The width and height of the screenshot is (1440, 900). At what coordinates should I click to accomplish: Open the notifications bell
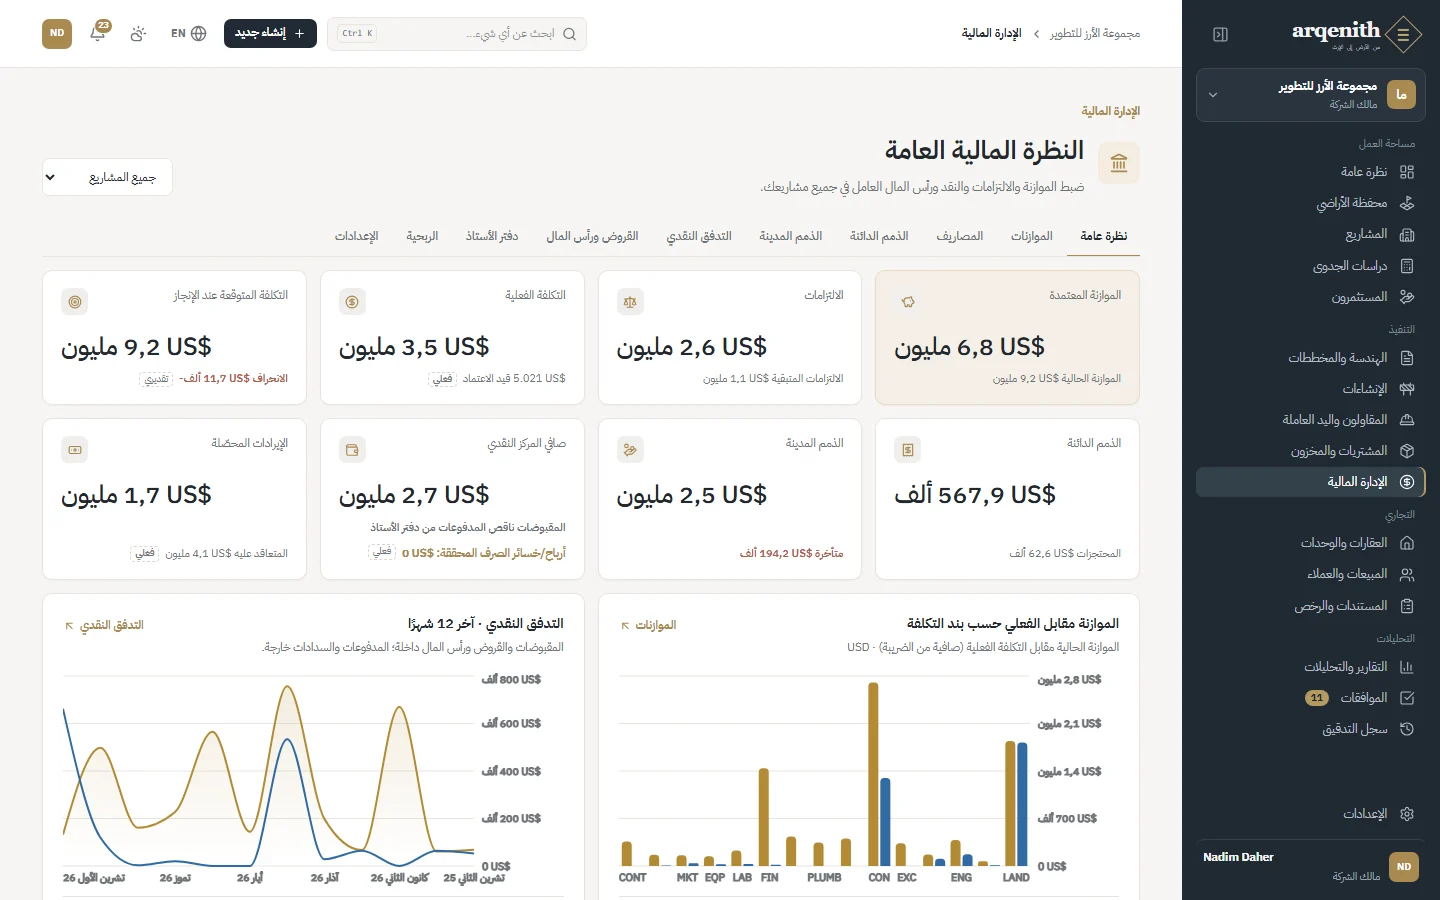(98, 33)
